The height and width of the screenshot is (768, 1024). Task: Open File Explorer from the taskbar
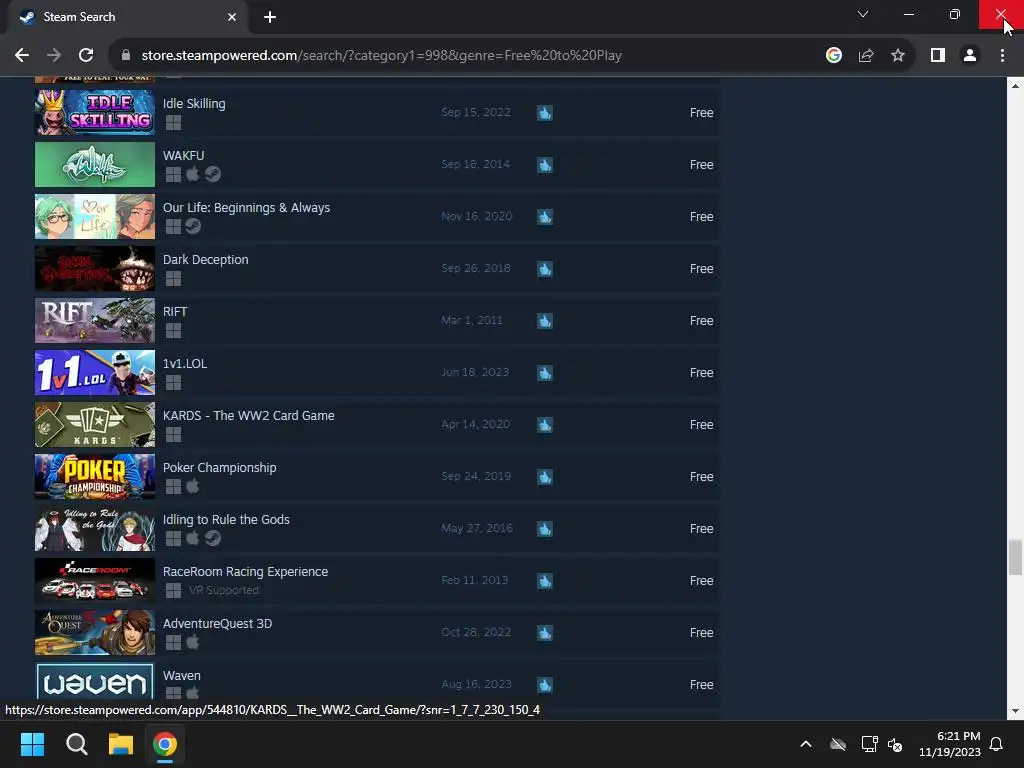coord(121,744)
